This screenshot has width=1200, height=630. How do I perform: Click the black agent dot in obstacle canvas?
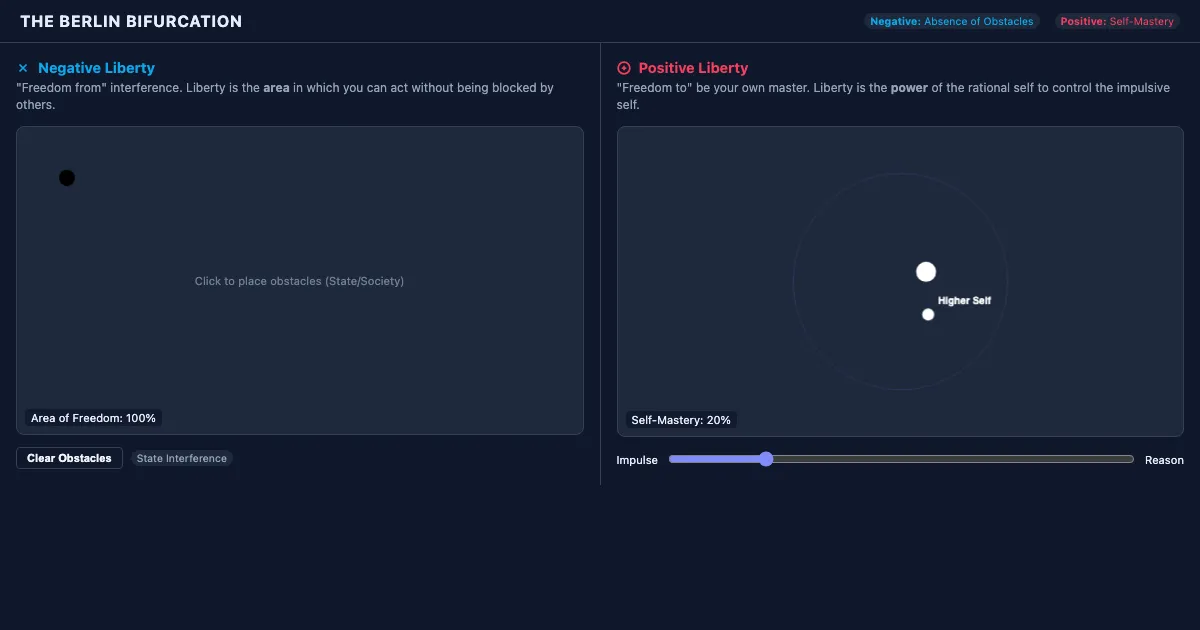[x=67, y=178]
